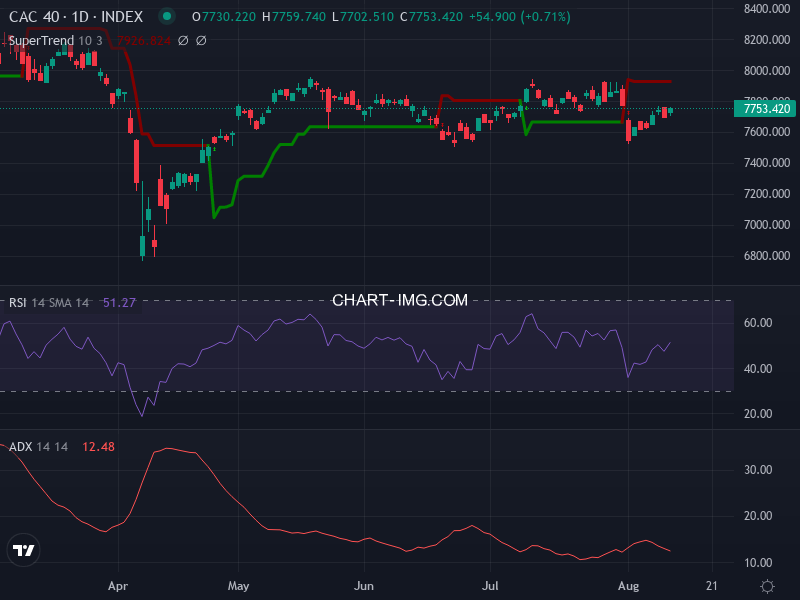The width and height of the screenshot is (800, 600).
Task: Click the ADX 20.00 scale label
Action: (x=758, y=516)
